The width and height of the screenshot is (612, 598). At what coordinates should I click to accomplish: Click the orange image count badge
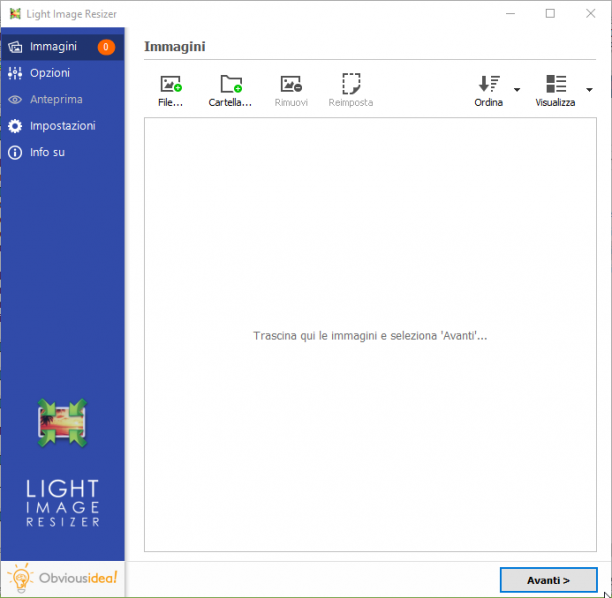coord(106,47)
